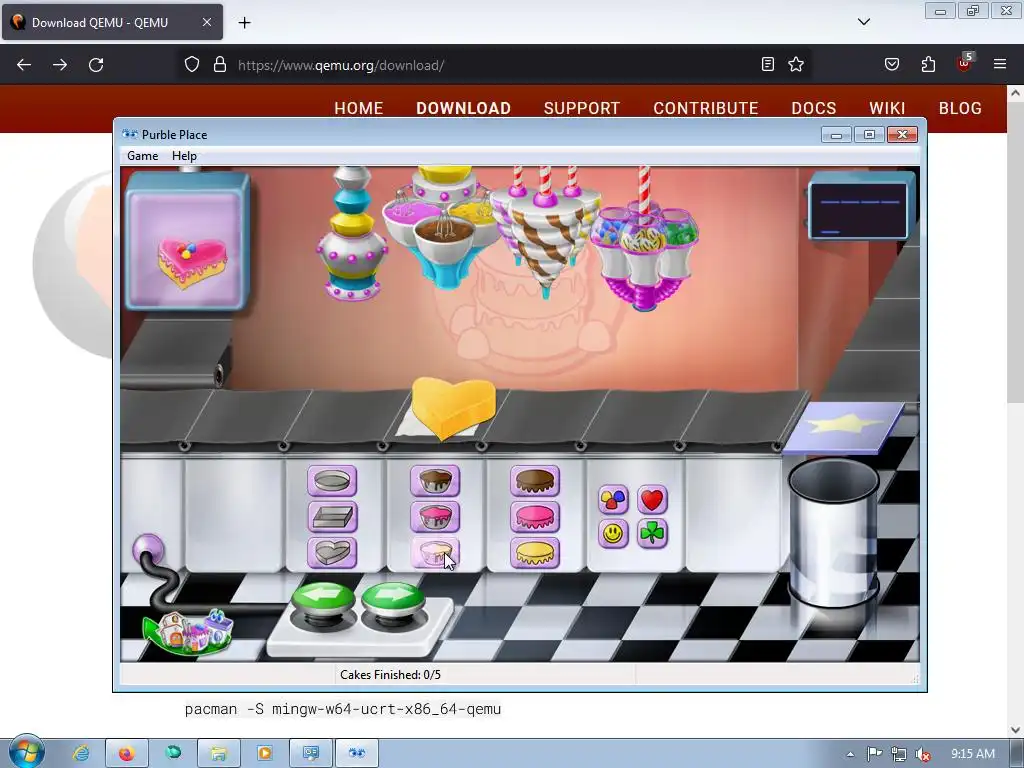Add candy balls decoration
This screenshot has height=768, width=1024.
click(x=613, y=500)
